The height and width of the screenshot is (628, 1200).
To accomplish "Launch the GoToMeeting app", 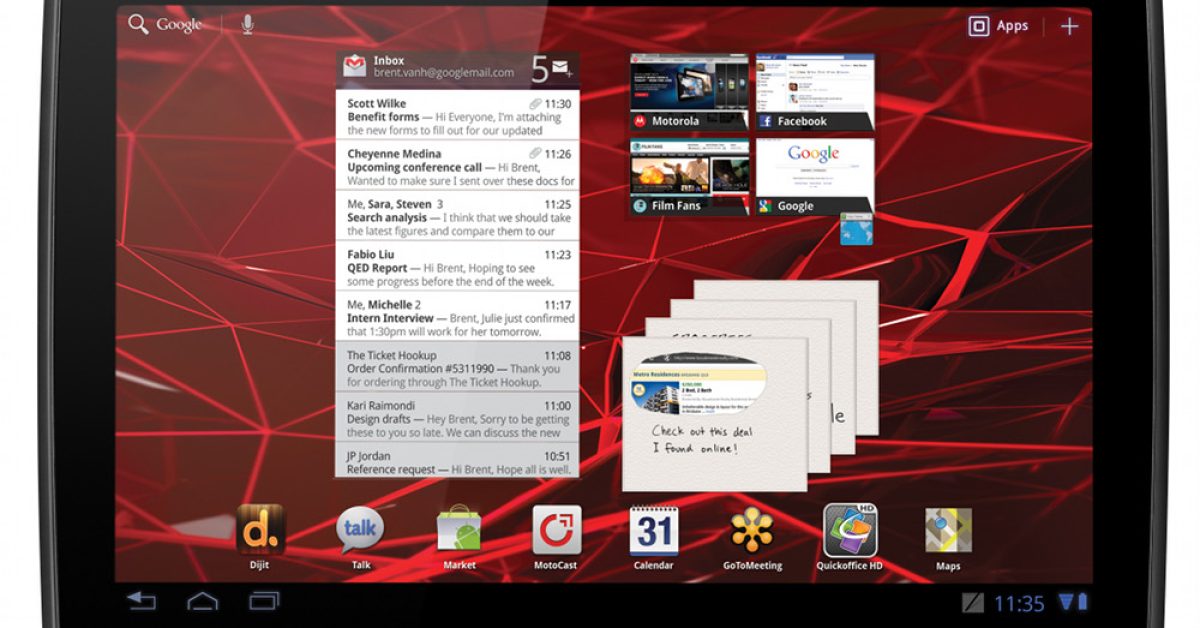I will tap(750, 531).
